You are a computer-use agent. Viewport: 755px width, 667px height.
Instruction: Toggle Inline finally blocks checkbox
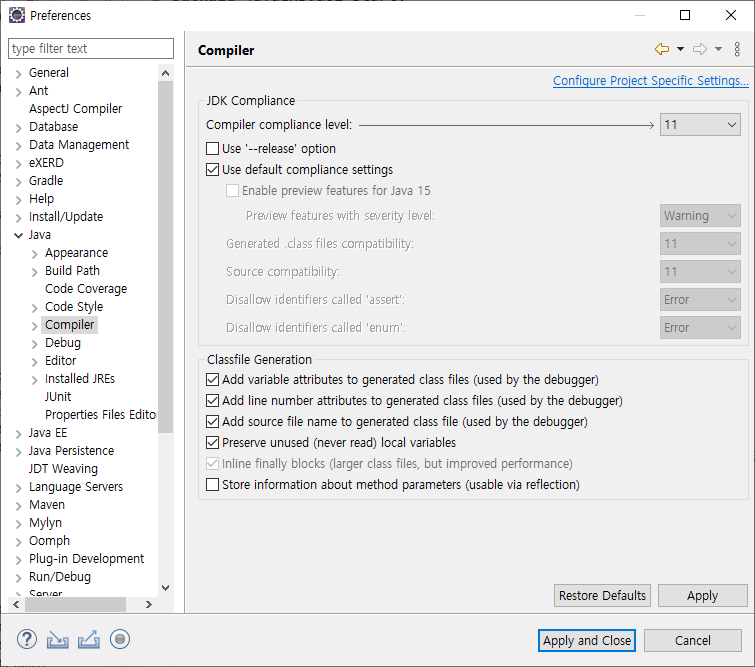pyautogui.click(x=212, y=464)
